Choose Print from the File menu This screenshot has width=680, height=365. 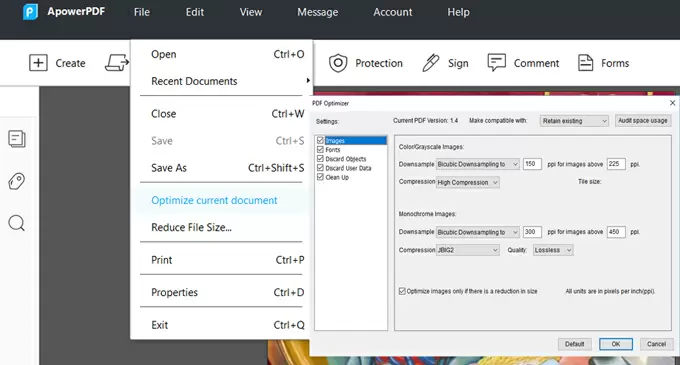tap(222, 260)
